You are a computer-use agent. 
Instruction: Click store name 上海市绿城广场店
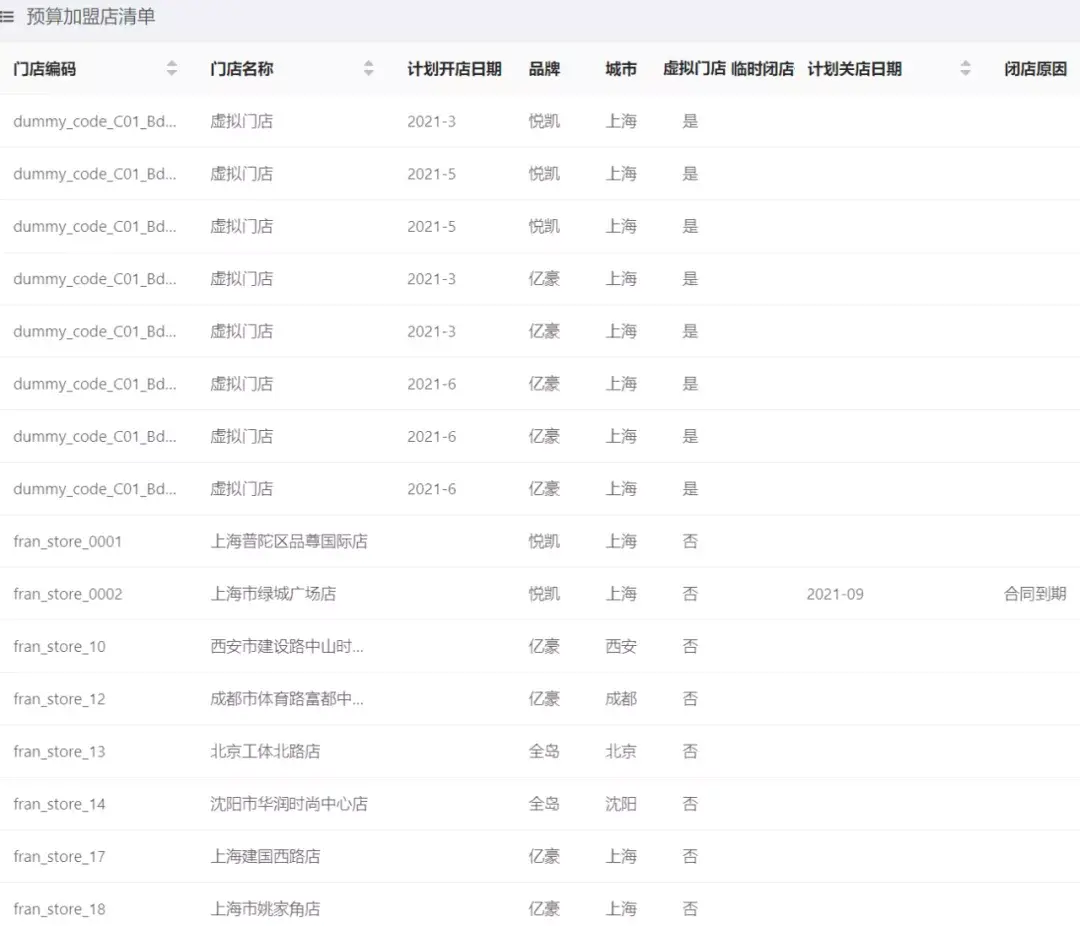coord(273,594)
